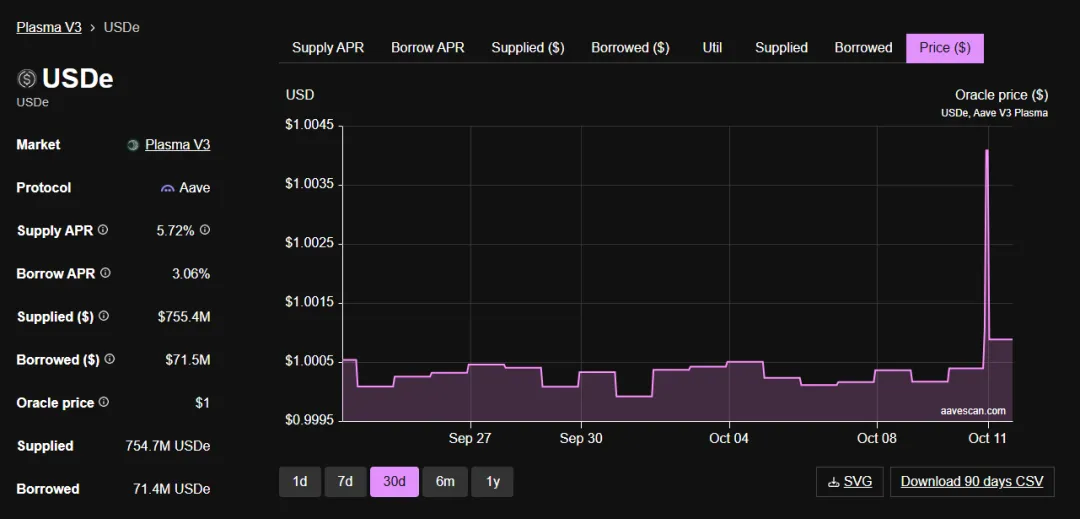The width and height of the screenshot is (1080, 519).
Task: Open the Borrow APR chart tab
Action: click(x=427, y=48)
